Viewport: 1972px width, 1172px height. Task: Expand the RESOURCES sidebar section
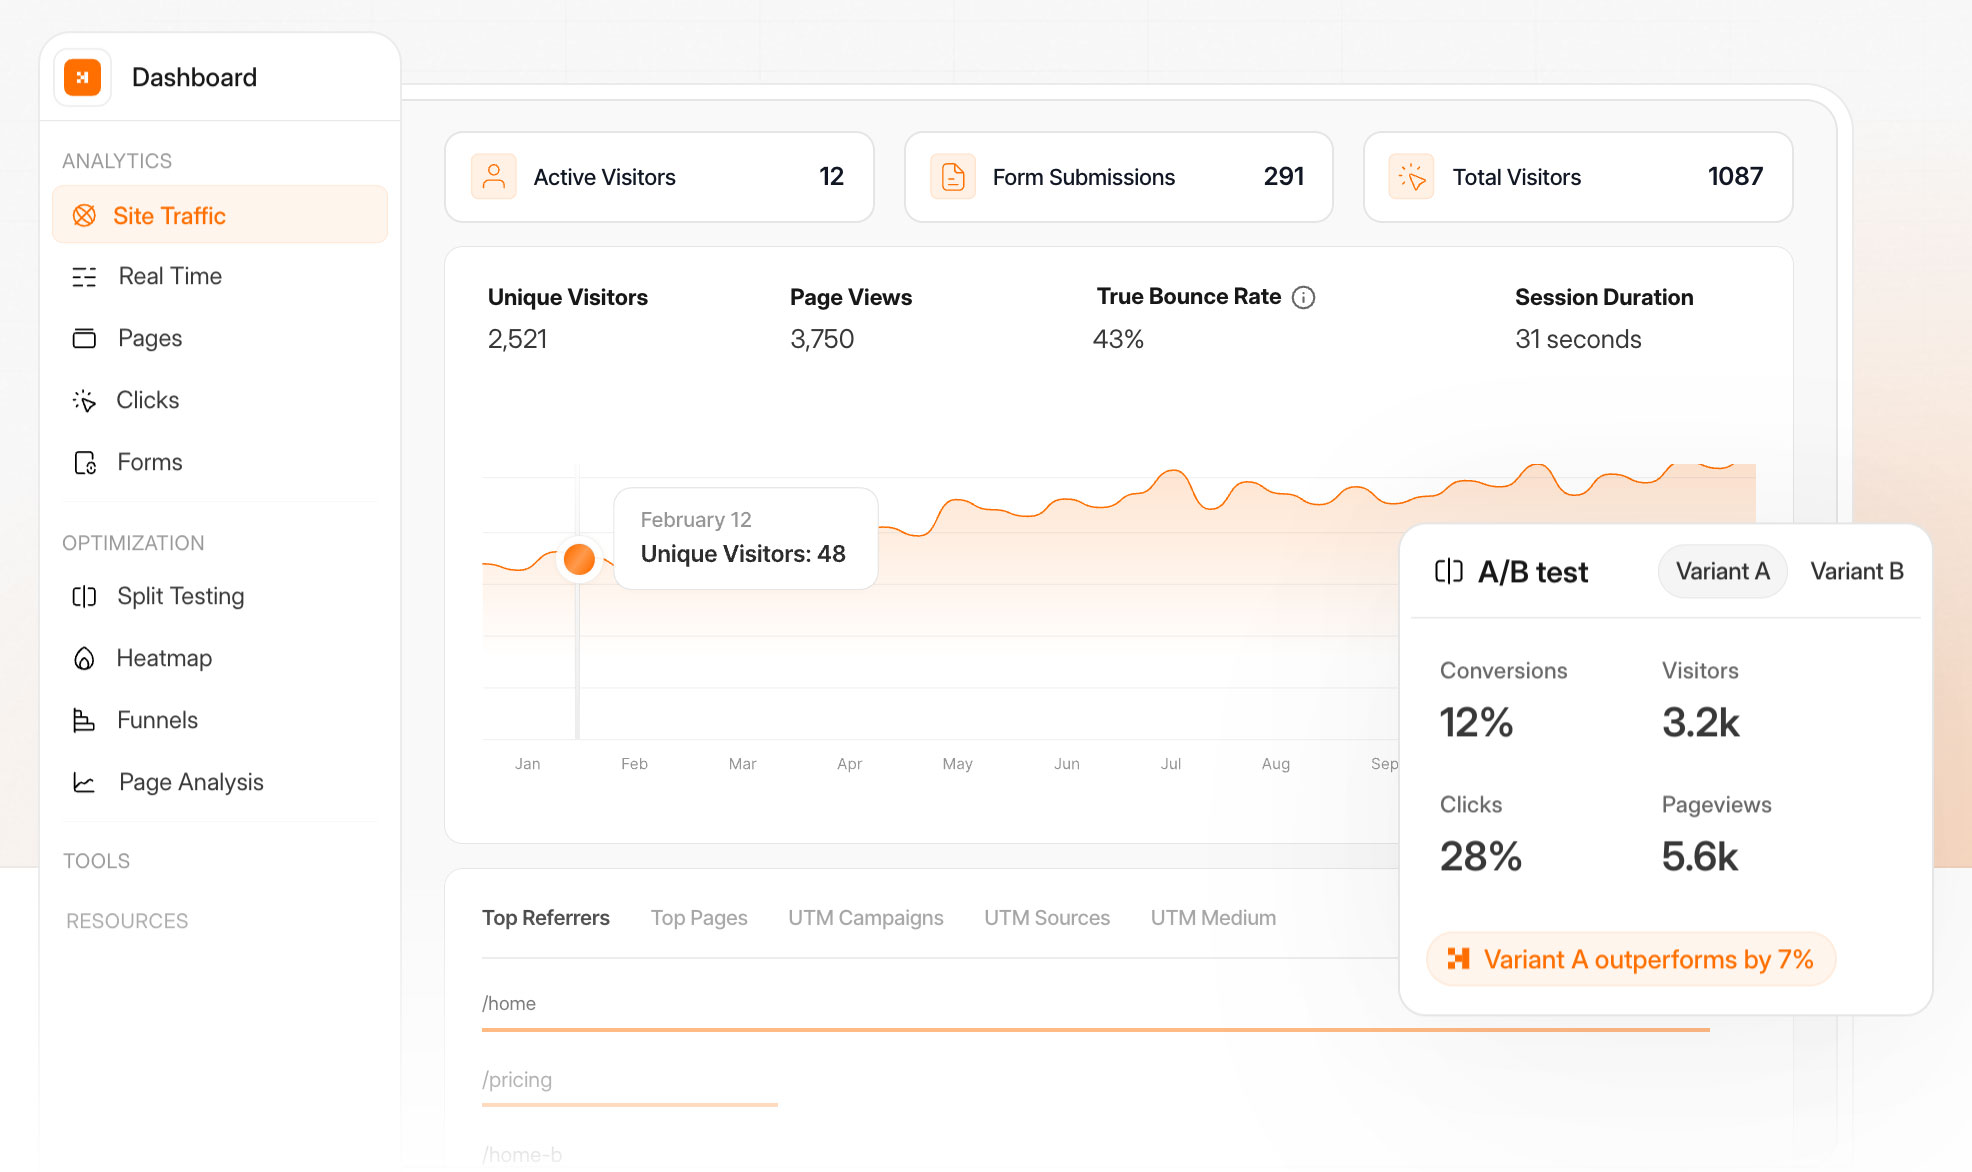(127, 921)
